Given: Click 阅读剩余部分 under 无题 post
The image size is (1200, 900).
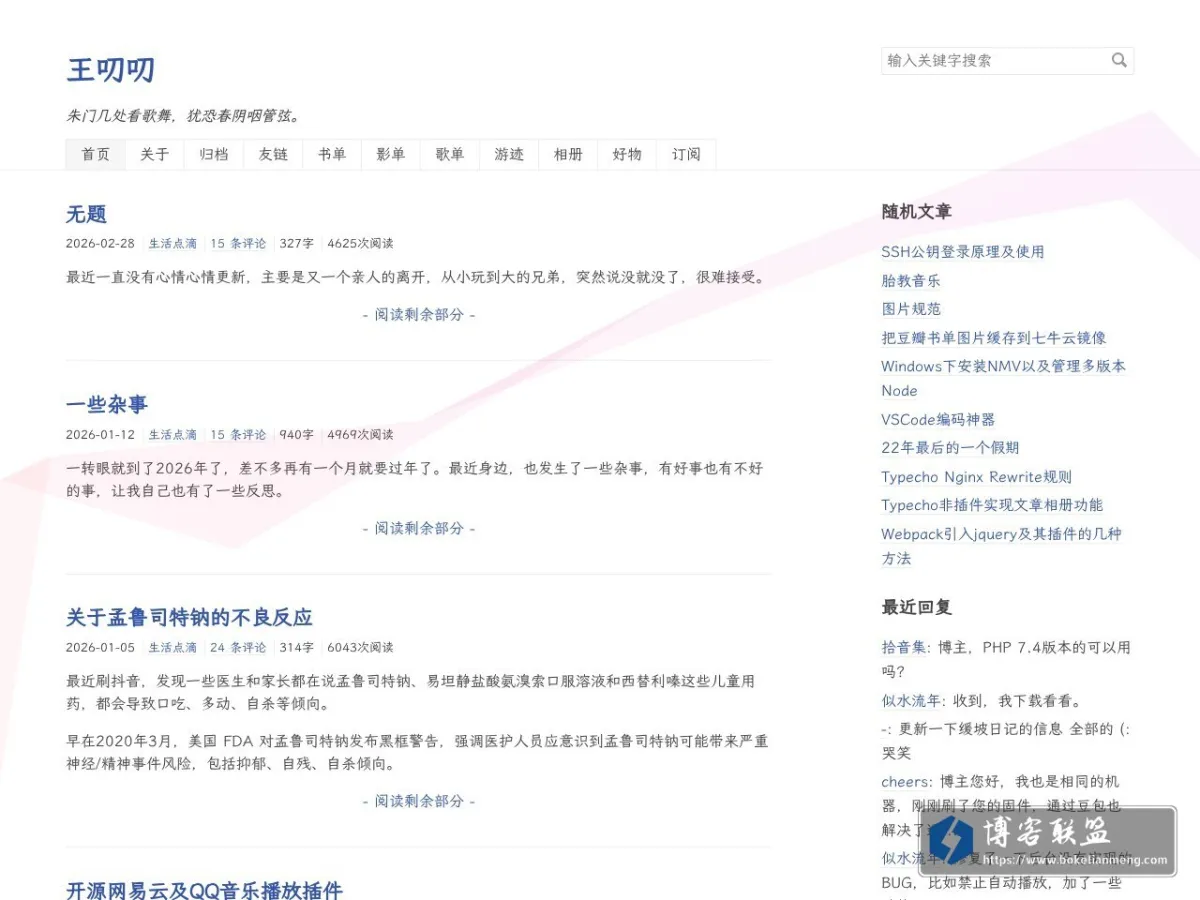Looking at the screenshot, I should coord(419,314).
